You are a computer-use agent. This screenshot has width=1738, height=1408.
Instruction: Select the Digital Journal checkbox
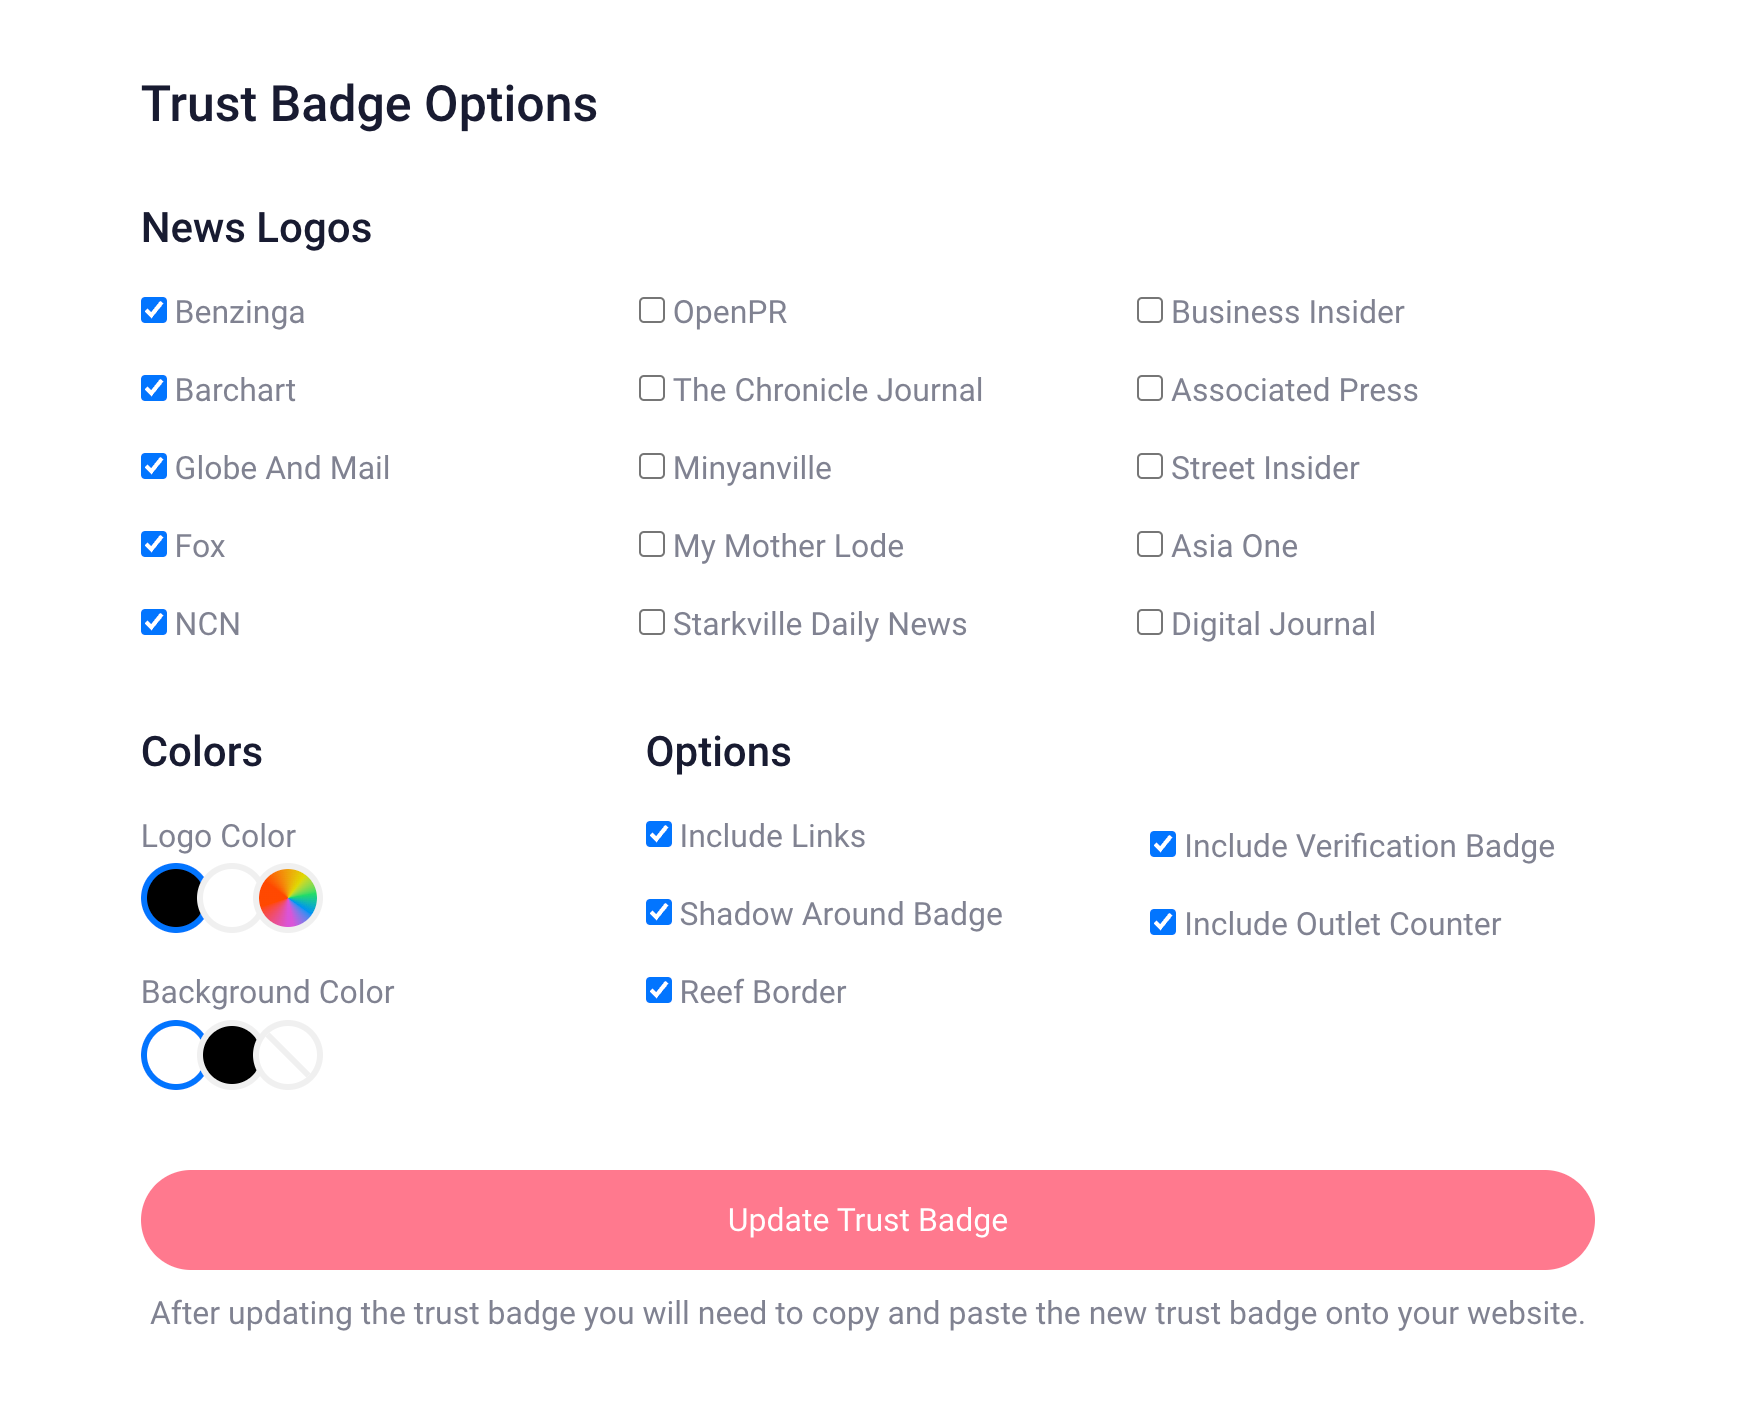coord(1149,622)
